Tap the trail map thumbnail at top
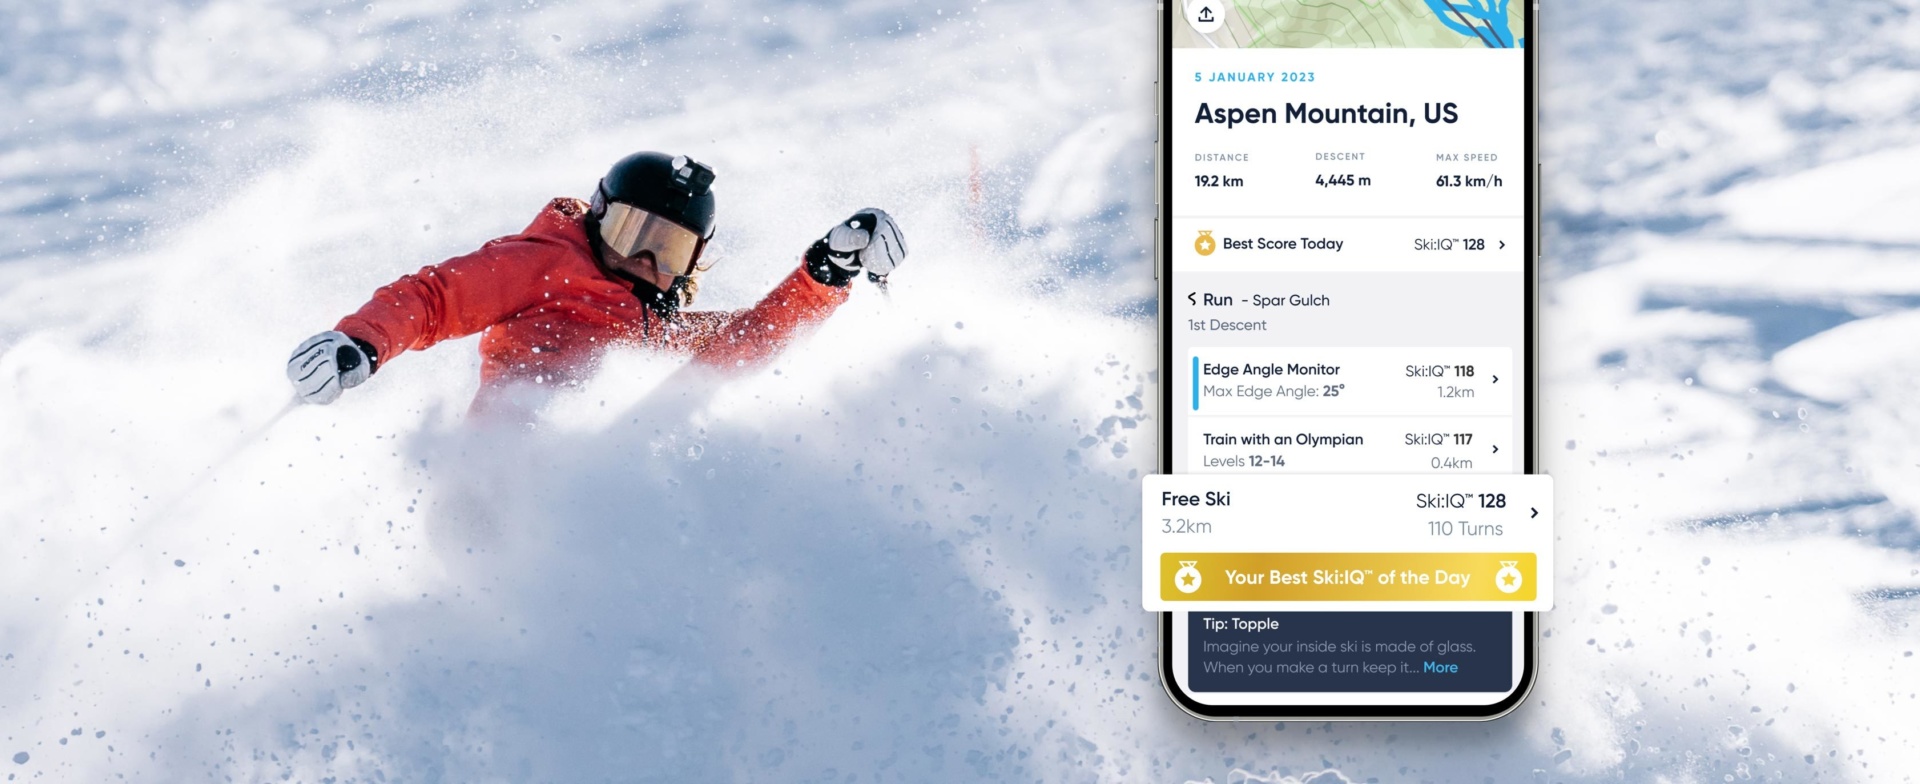The width and height of the screenshot is (1920, 784). [x=1348, y=23]
